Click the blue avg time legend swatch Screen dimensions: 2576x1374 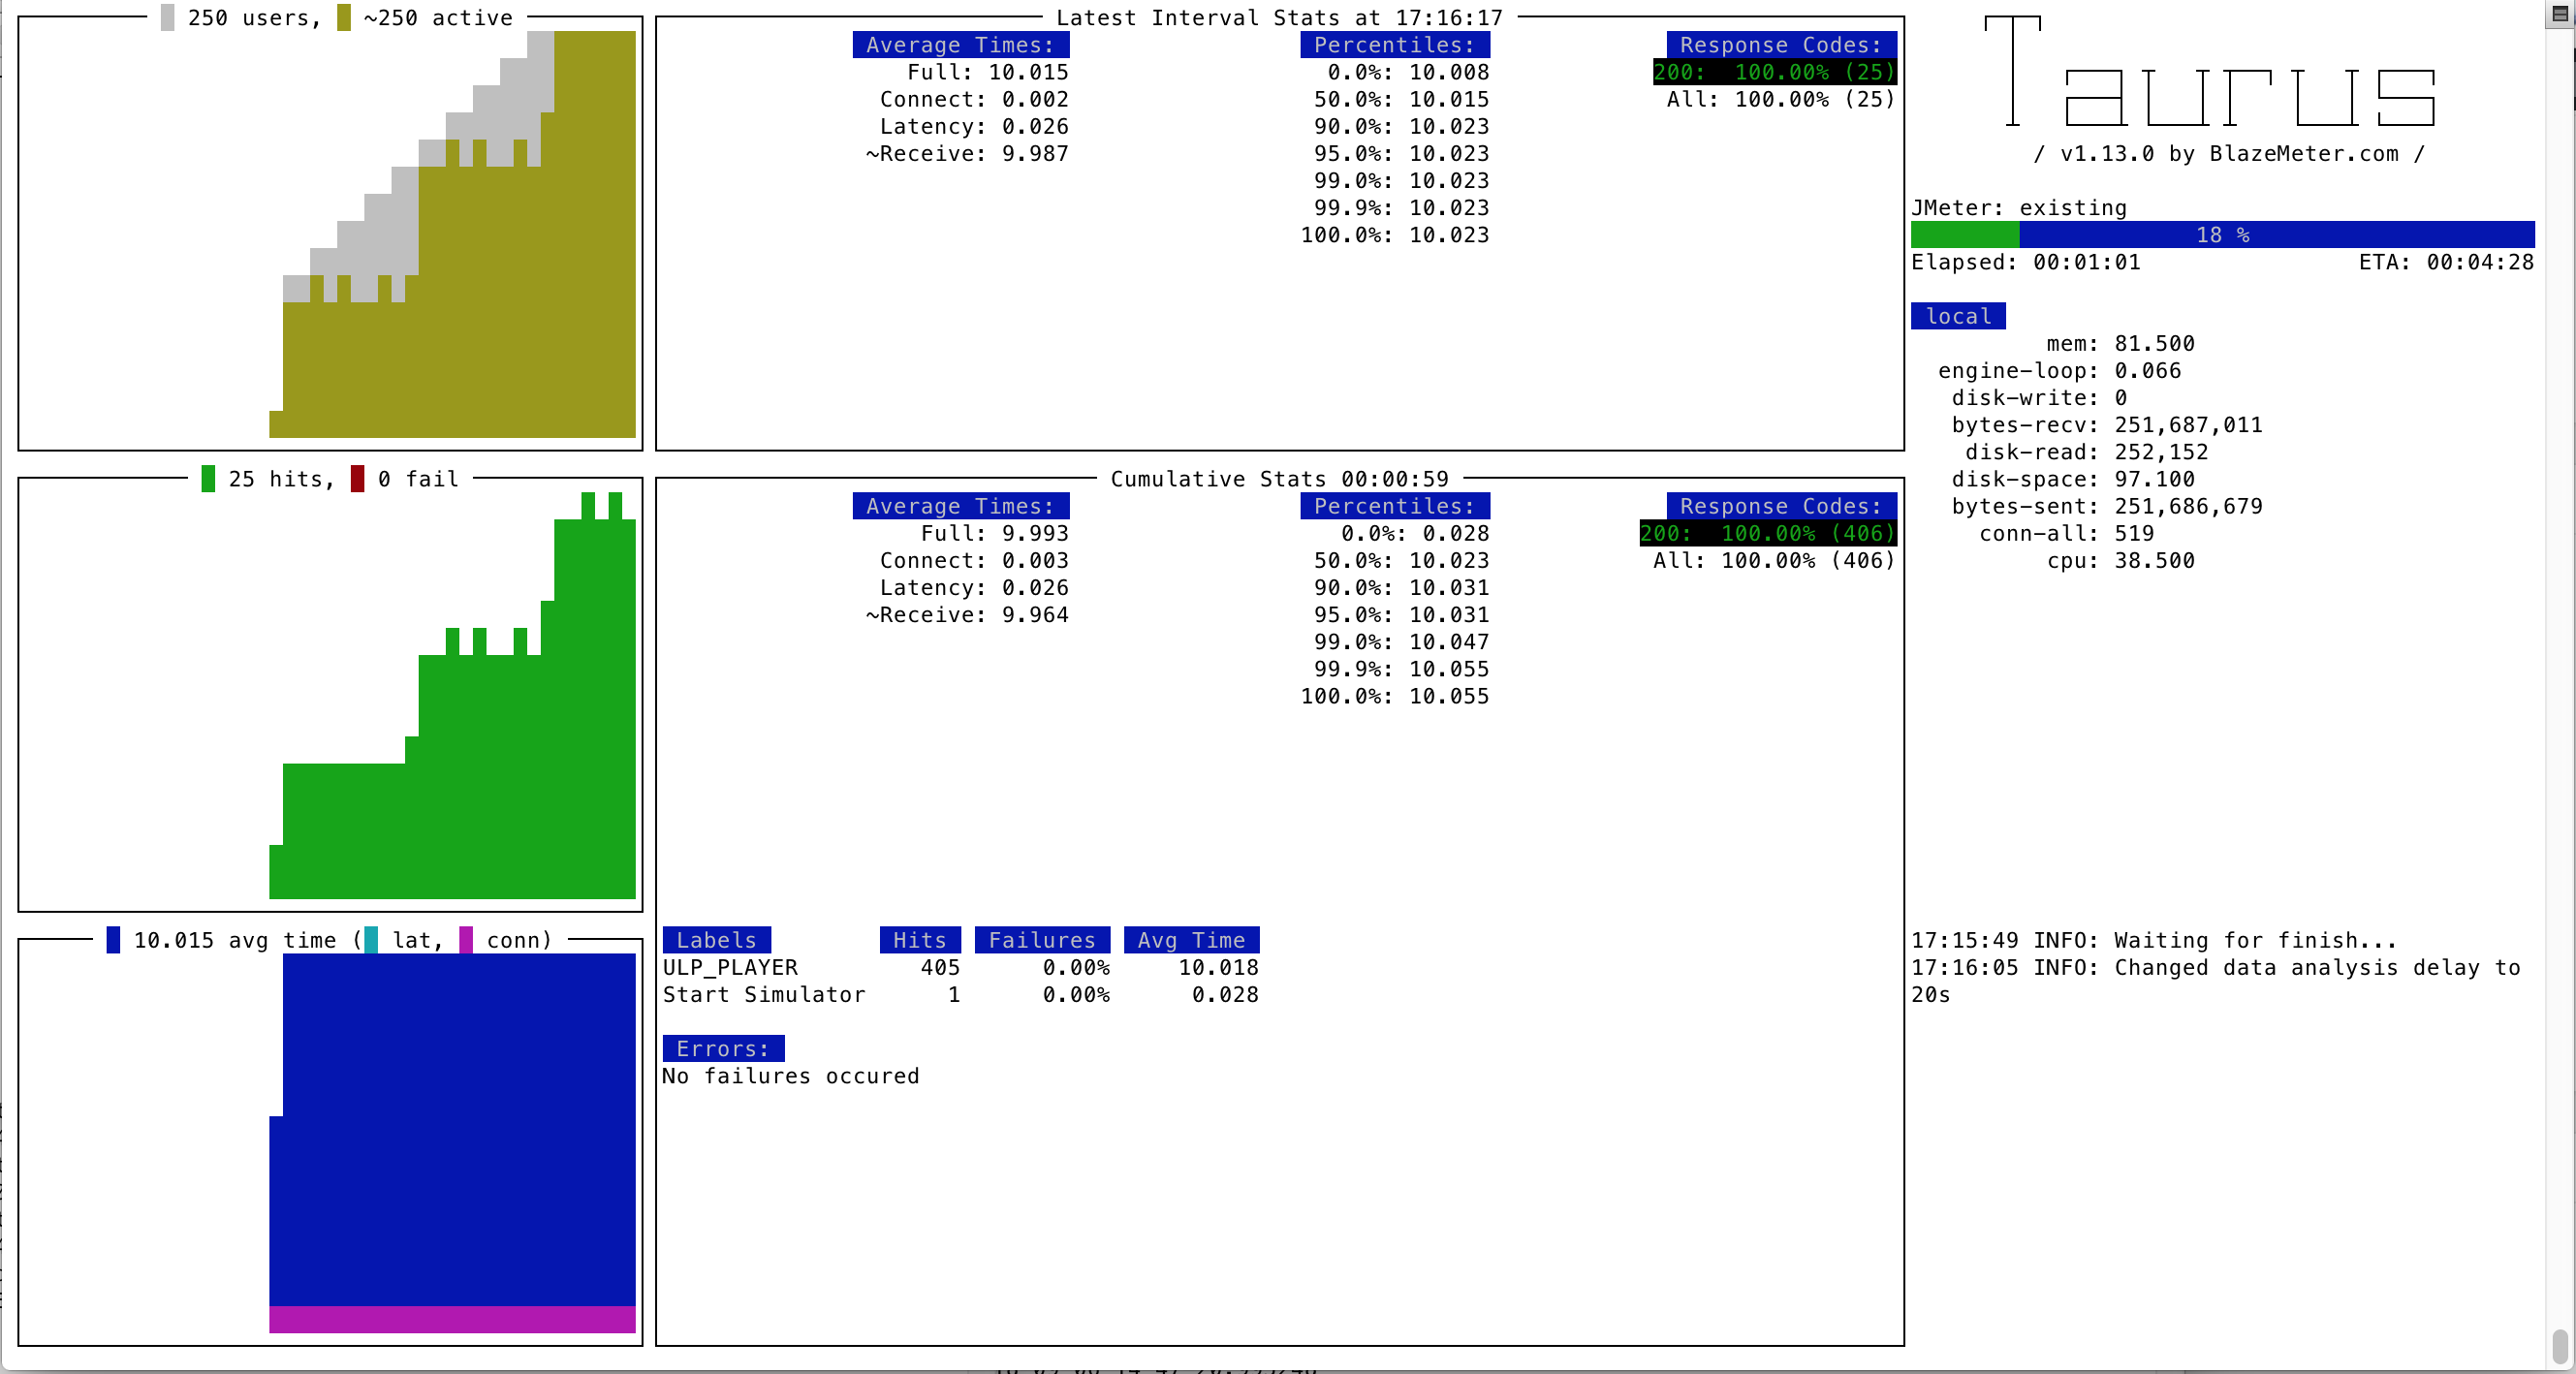[x=113, y=940]
